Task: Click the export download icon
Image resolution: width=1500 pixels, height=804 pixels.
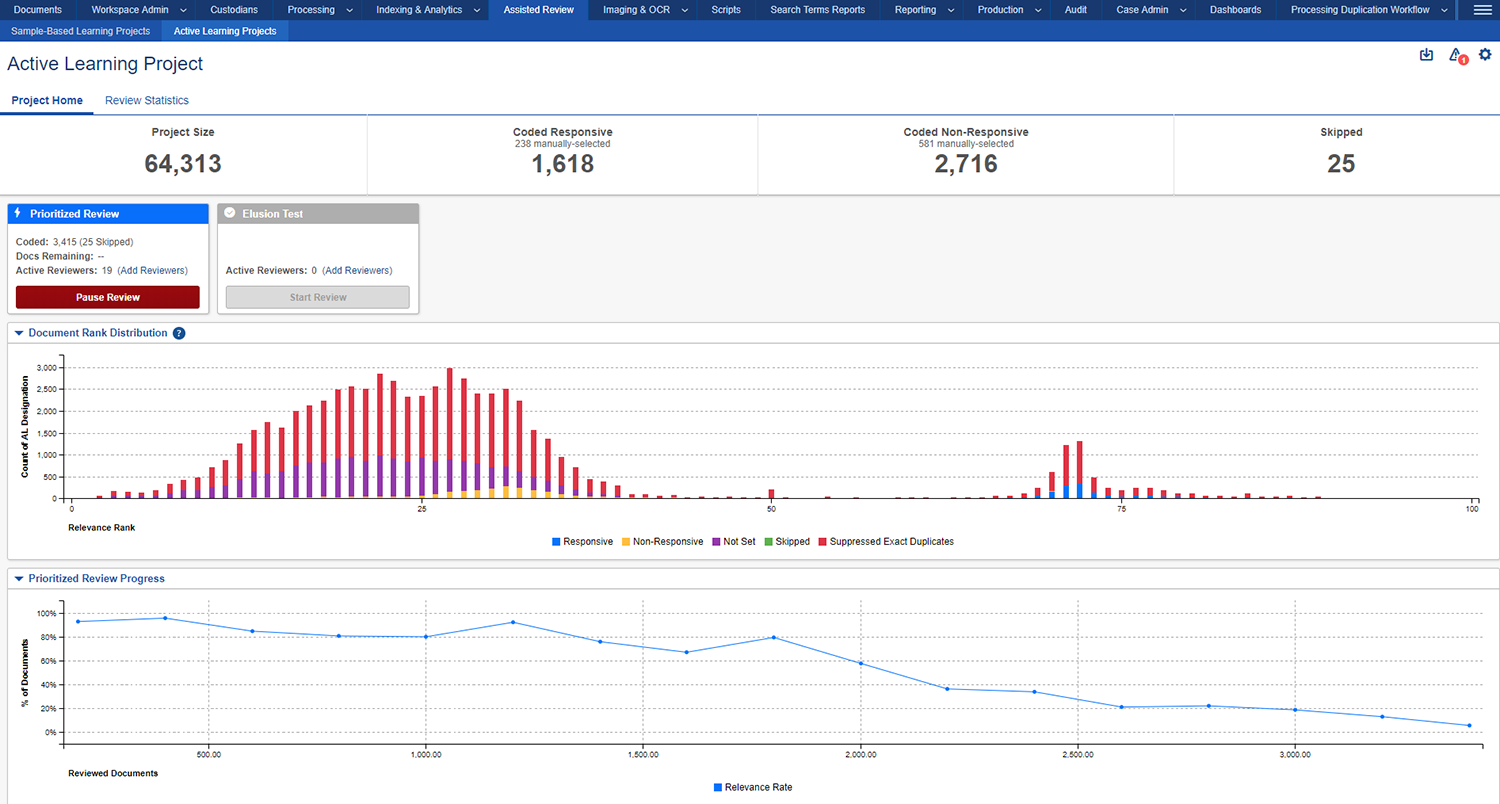Action: coord(1426,55)
